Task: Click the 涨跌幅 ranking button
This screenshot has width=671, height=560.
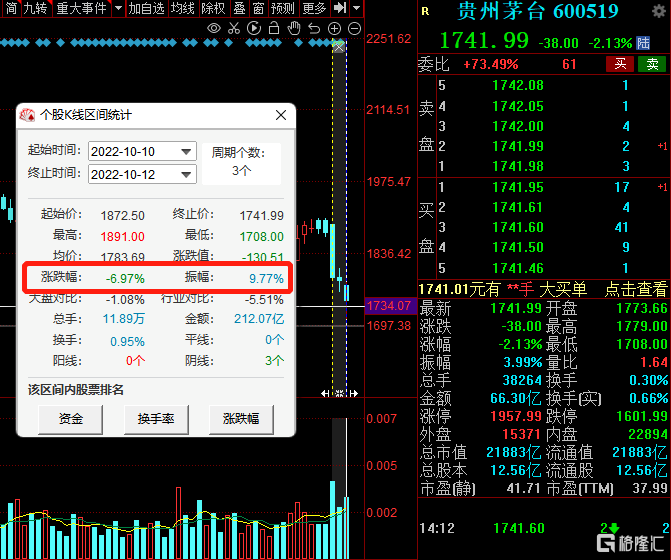Action: click(x=241, y=419)
